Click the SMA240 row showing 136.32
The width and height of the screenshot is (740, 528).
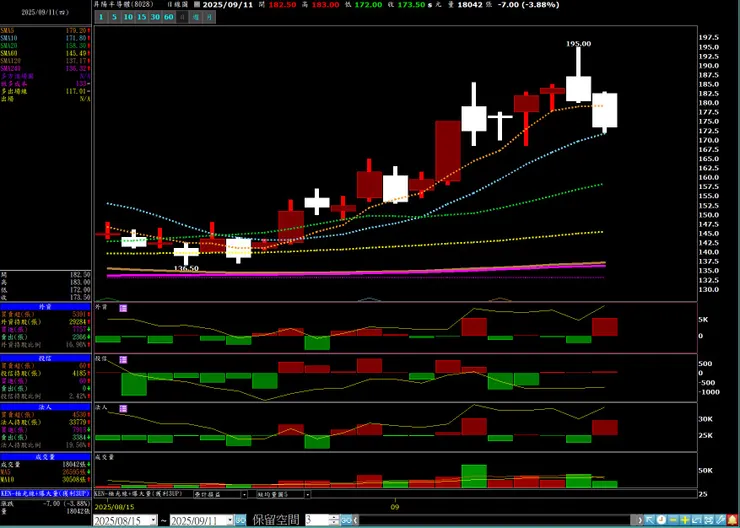click(x=45, y=68)
